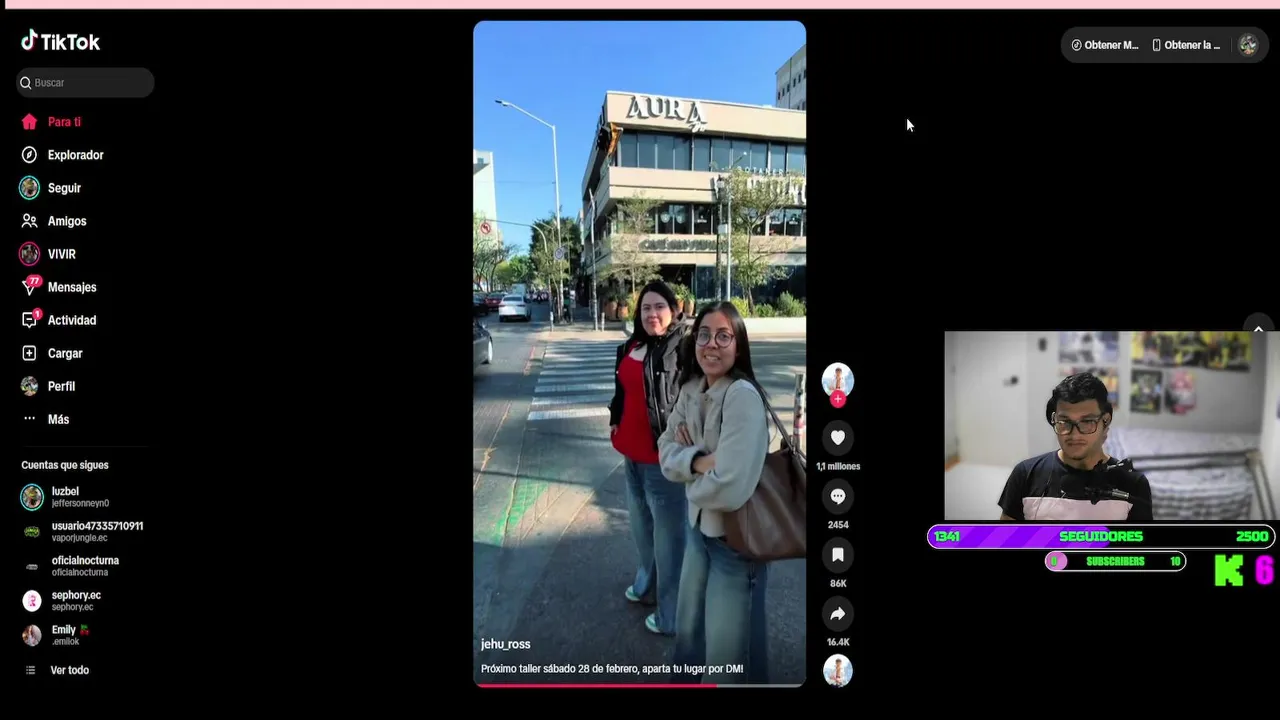The width and height of the screenshot is (1280, 720).
Task: Open usuario47335710911 followed account
Action: (80, 531)
